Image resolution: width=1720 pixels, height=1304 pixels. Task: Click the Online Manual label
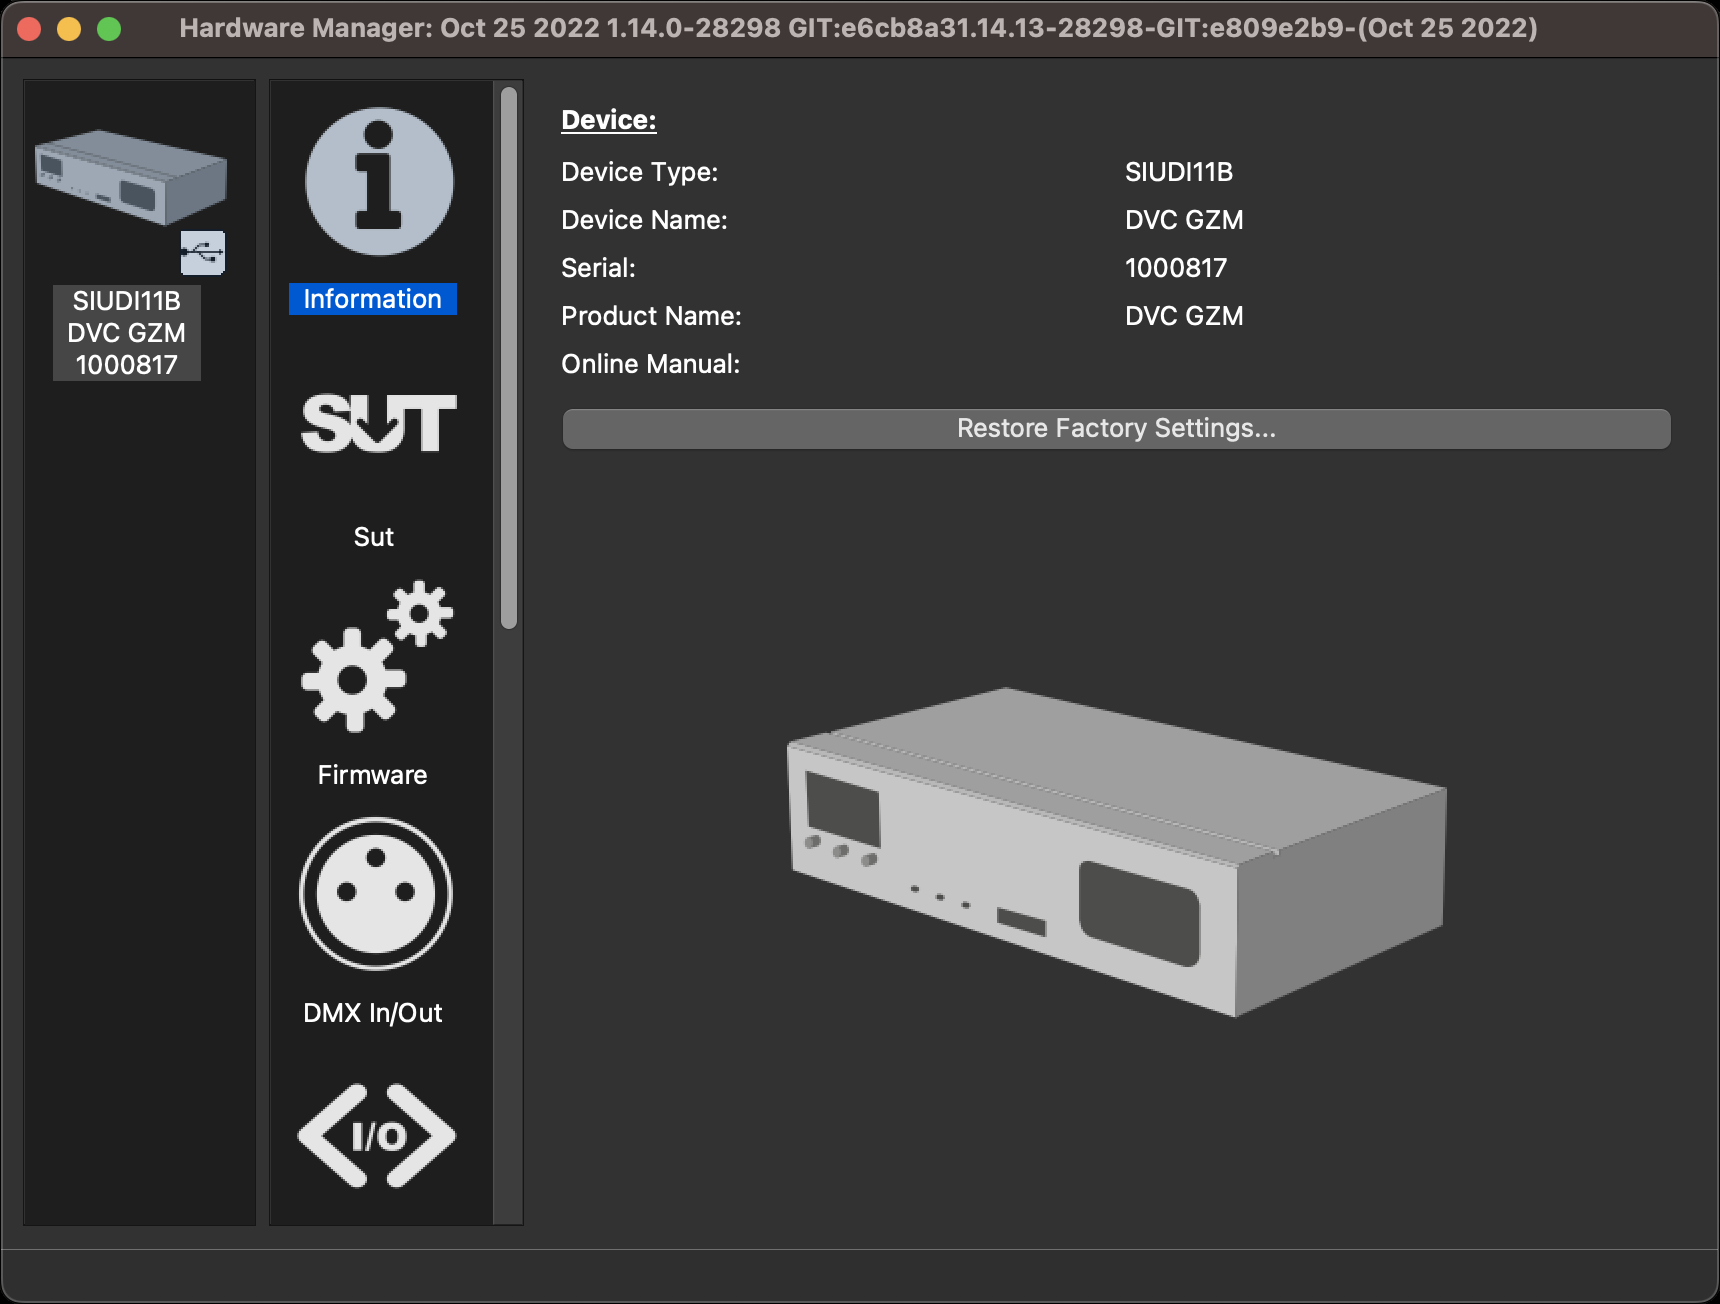pyautogui.click(x=650, y=364)
